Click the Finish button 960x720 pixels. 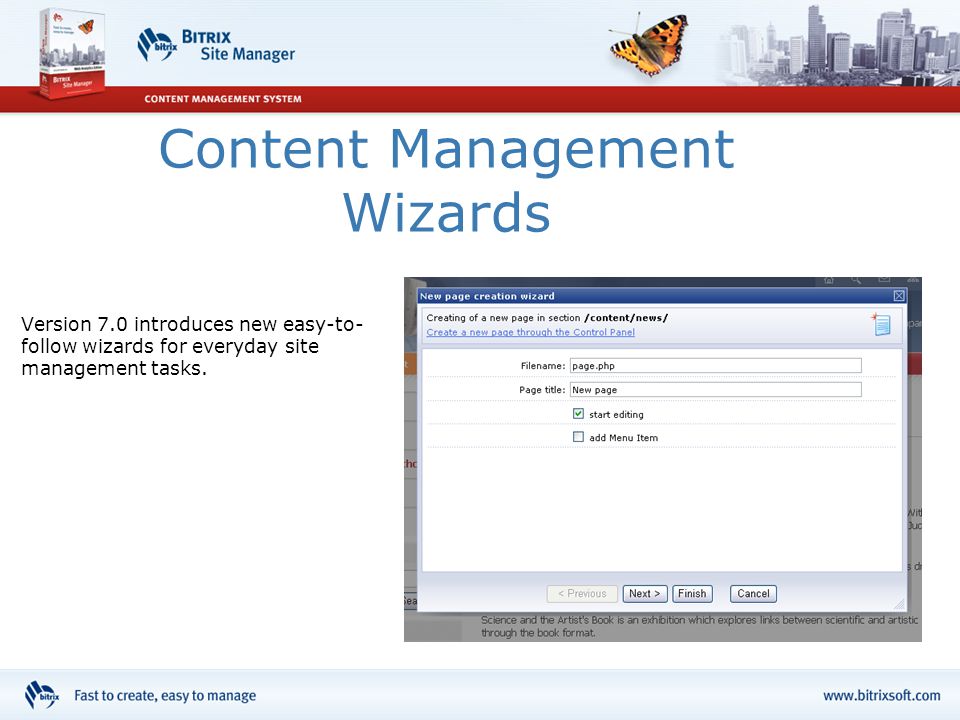tap(692, 593)
